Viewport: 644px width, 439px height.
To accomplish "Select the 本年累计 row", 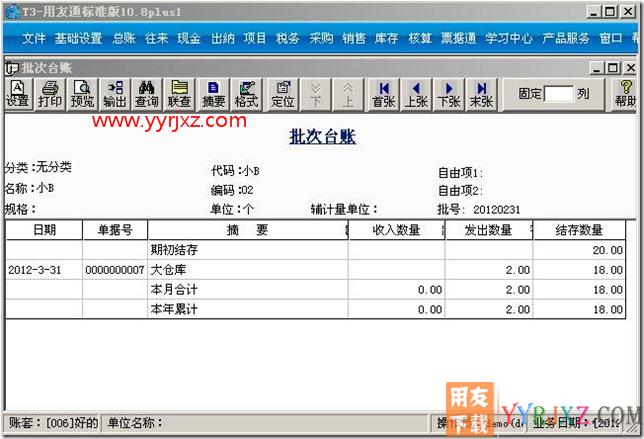I will click(315, 309).
